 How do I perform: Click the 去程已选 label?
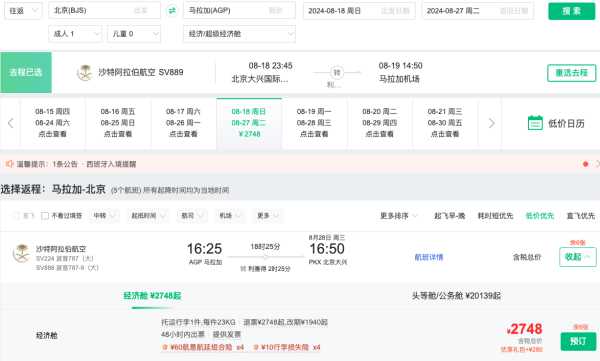(26, 72)
